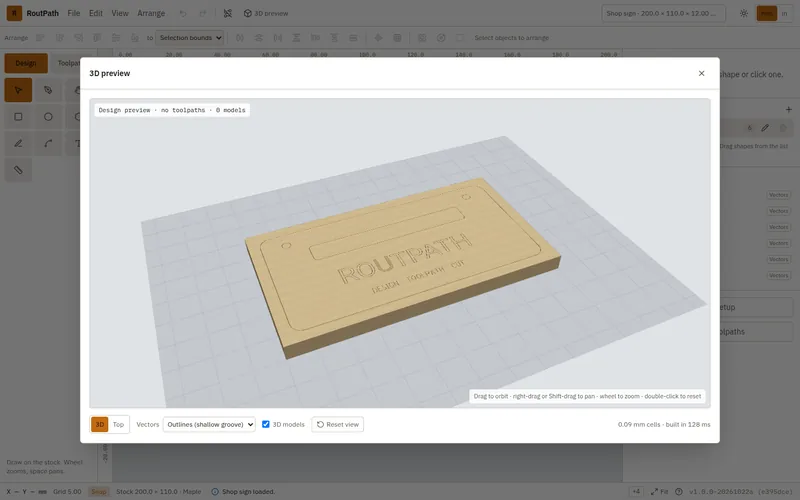Click the RoutPath logo icon
The image size is (800, 500).
14,13
